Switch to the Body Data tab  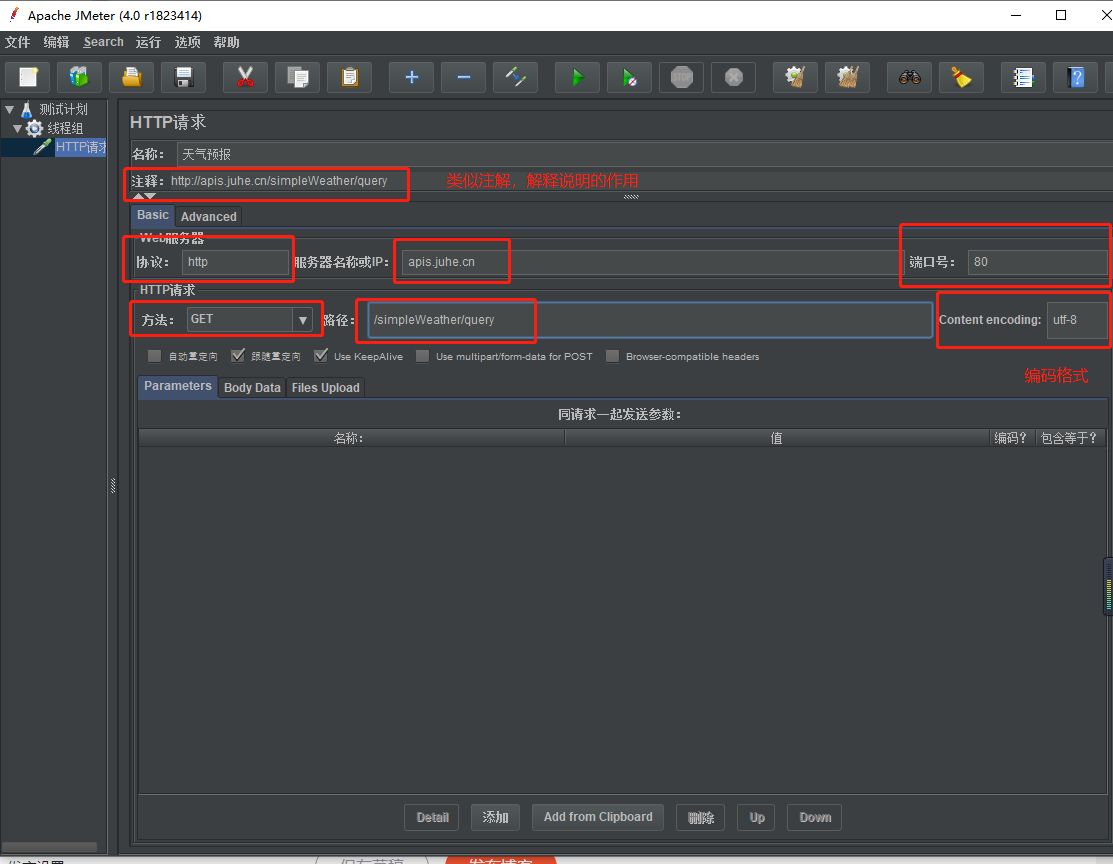point(252,388)
